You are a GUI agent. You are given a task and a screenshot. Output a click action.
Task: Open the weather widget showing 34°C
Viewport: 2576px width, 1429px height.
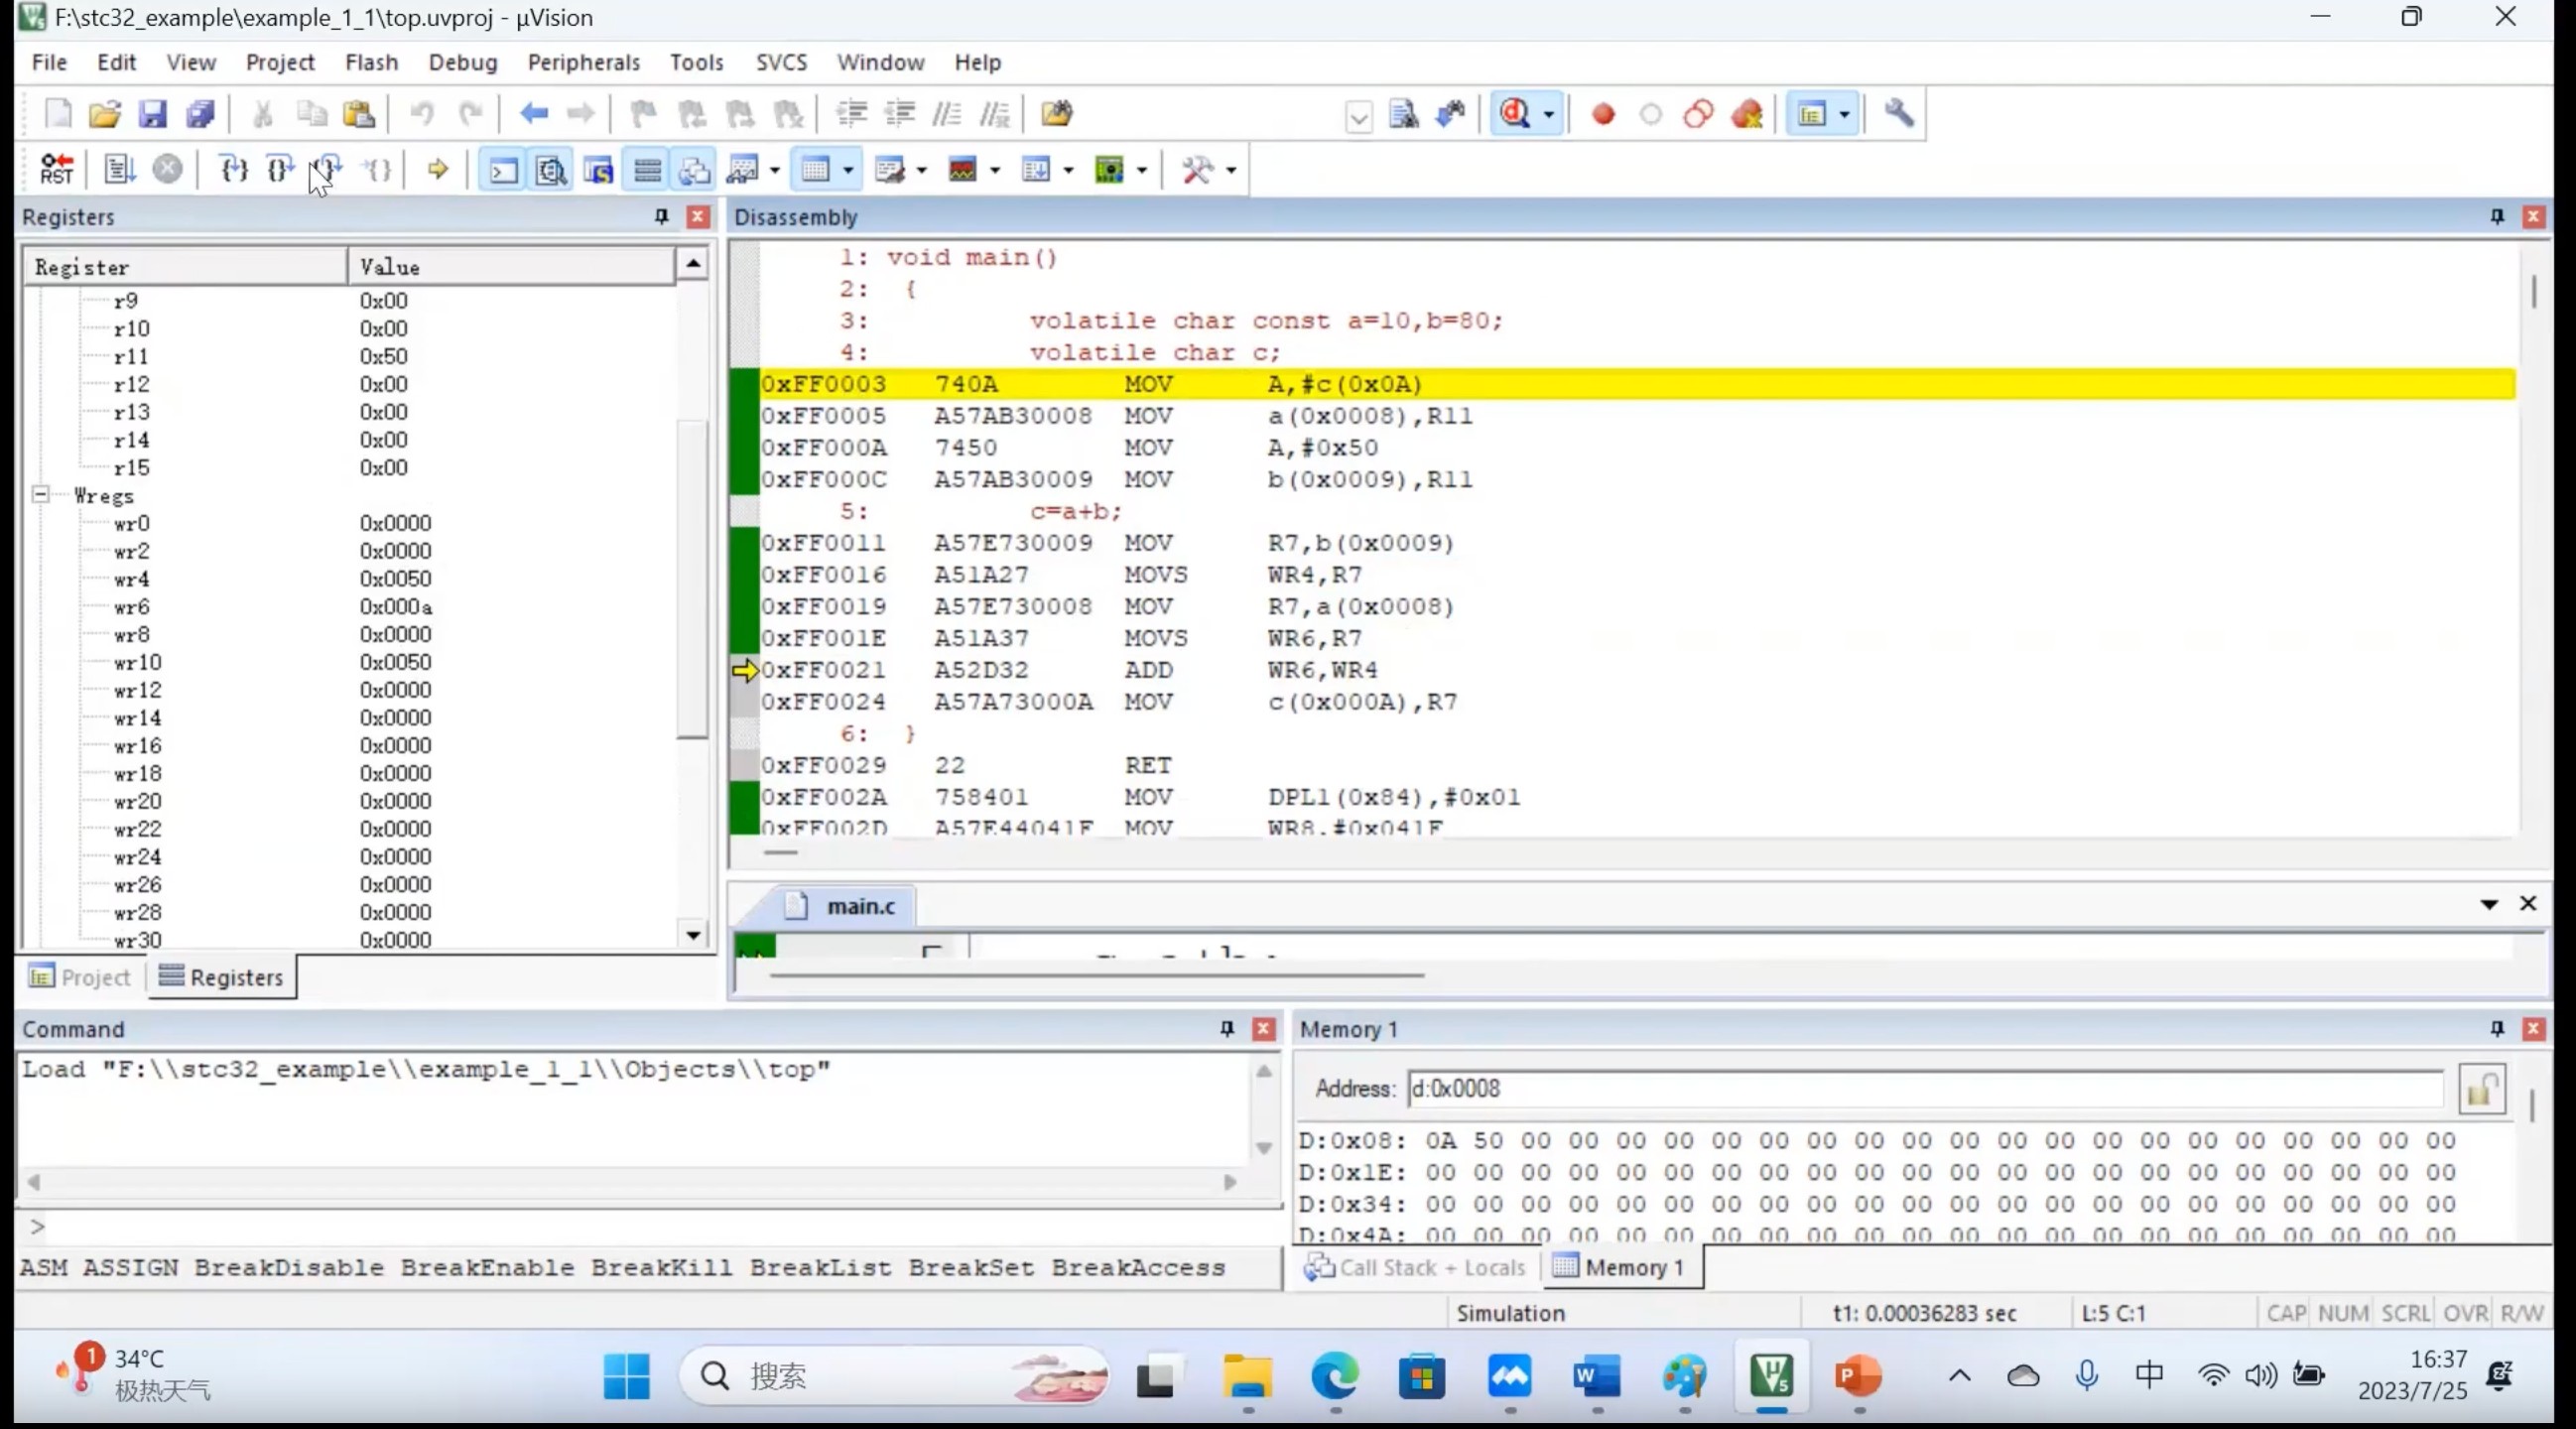pos(135,1375)
